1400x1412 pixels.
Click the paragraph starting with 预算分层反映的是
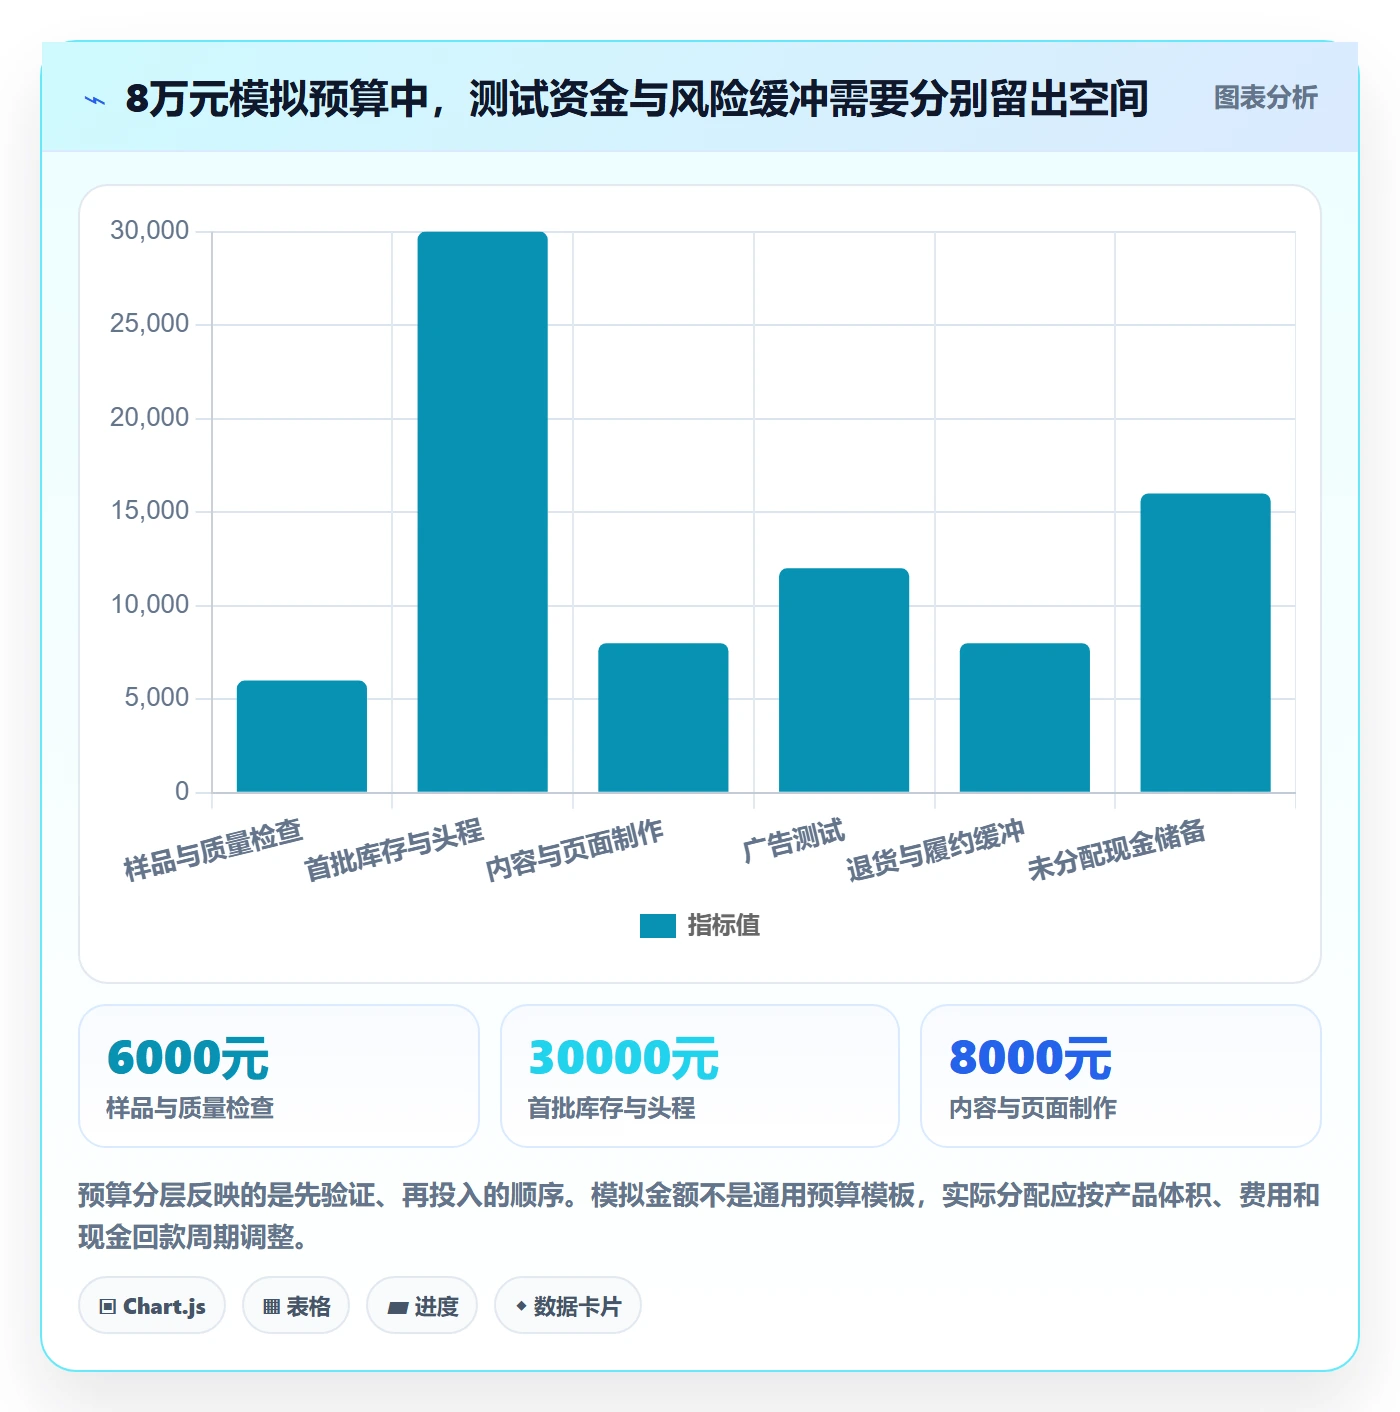[x=699, y=1216]
